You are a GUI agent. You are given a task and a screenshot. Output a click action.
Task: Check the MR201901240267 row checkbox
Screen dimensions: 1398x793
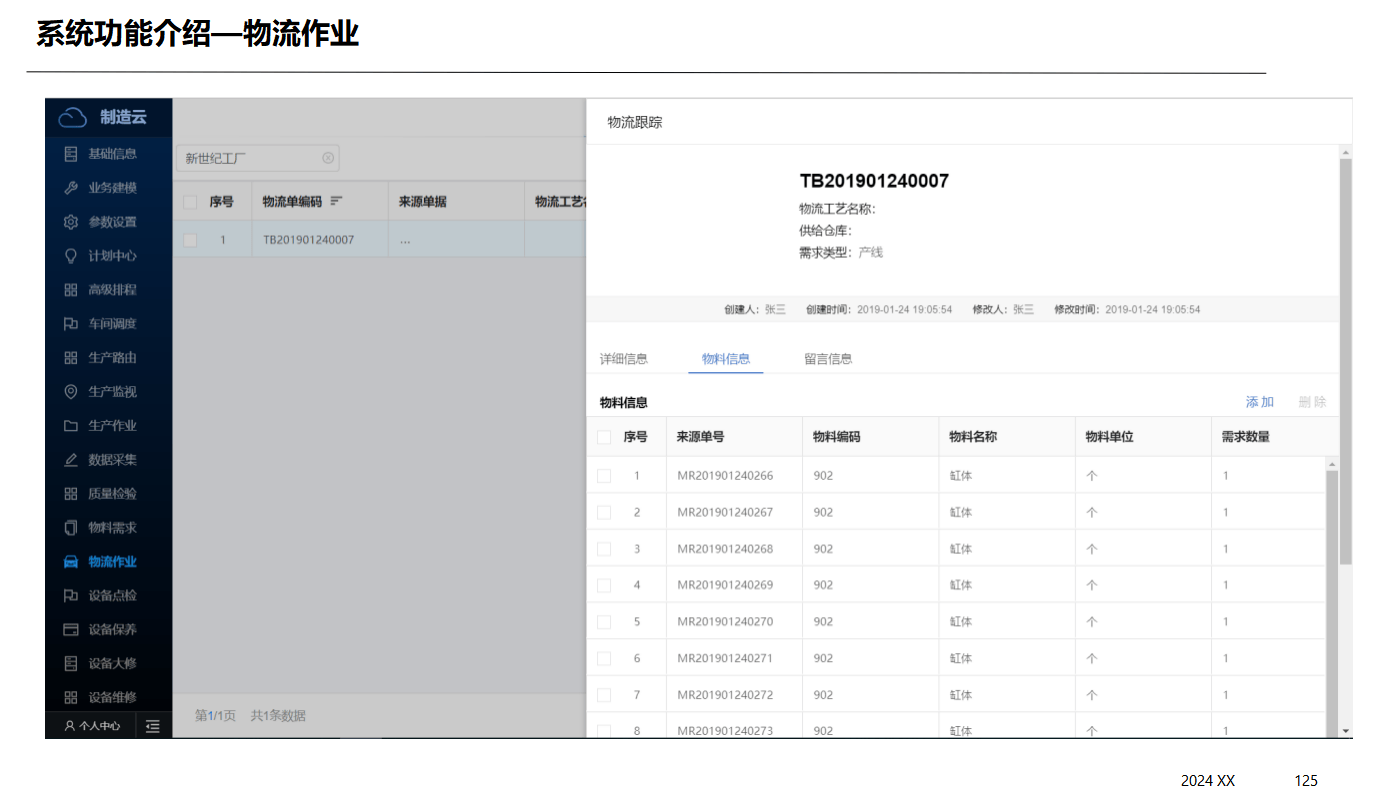click(604, 512)
